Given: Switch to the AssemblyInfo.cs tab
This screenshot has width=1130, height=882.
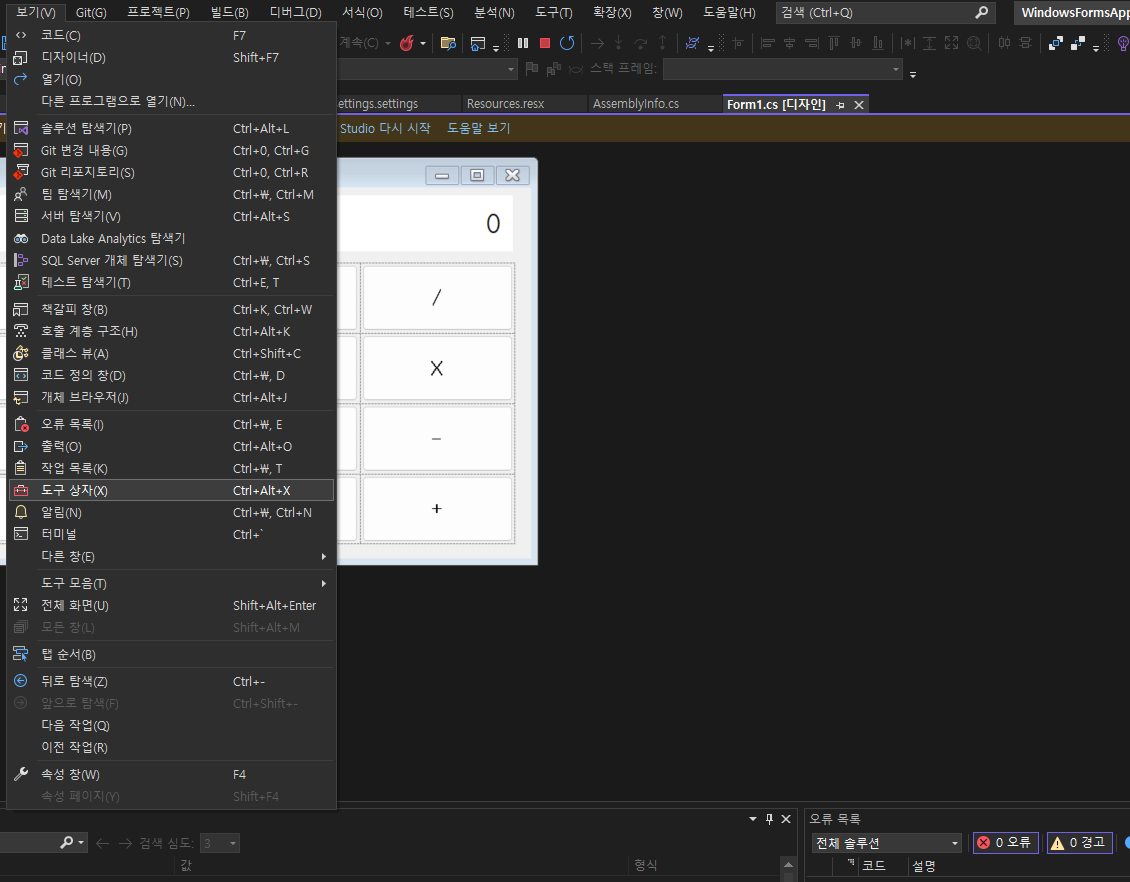Looking at the screenshot, I should (636, 104).
